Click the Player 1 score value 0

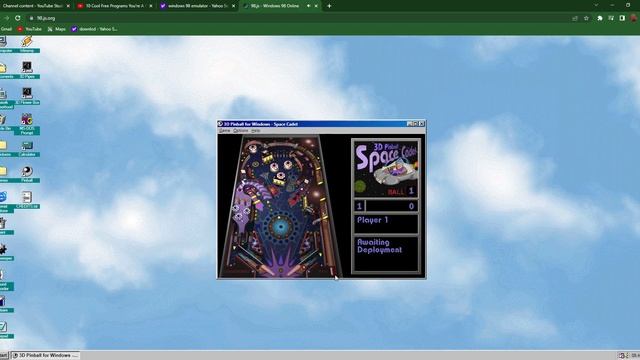pyautogui.click(x=411, y=206)
